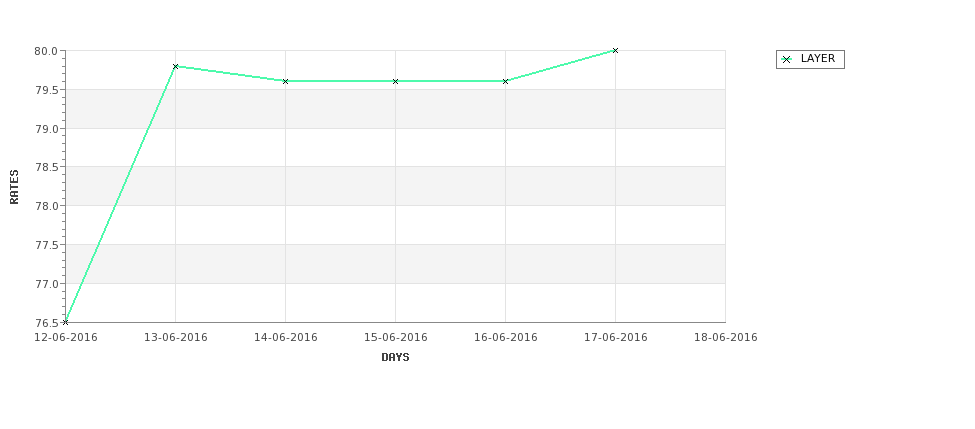Click the 79.5 y-axis label
The height and width of the screenshot is (429, 975).
[47, 90]
